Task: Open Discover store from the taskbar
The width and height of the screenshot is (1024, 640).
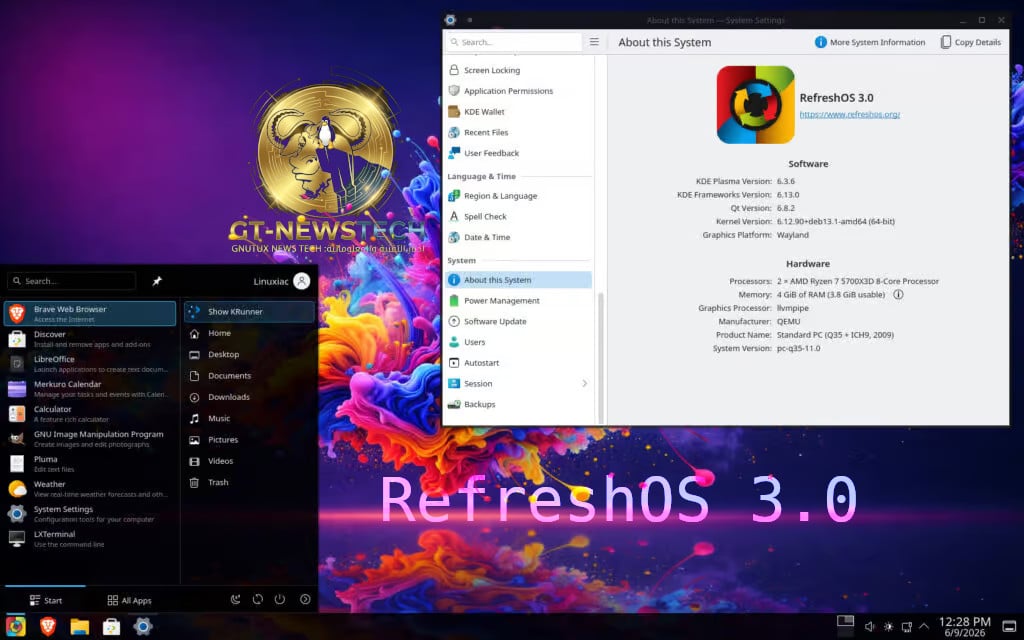Action: 112,626
